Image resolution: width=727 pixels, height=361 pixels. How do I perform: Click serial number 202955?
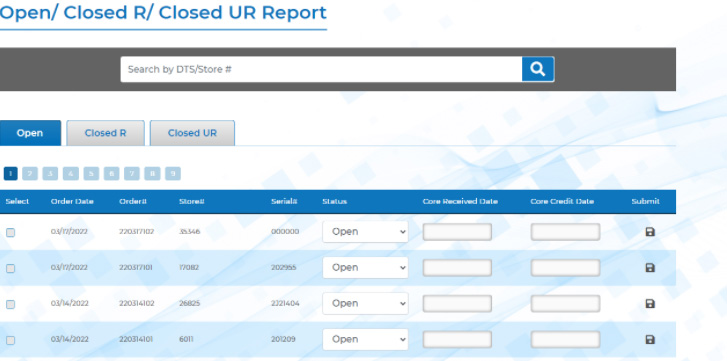click(283, 267)
